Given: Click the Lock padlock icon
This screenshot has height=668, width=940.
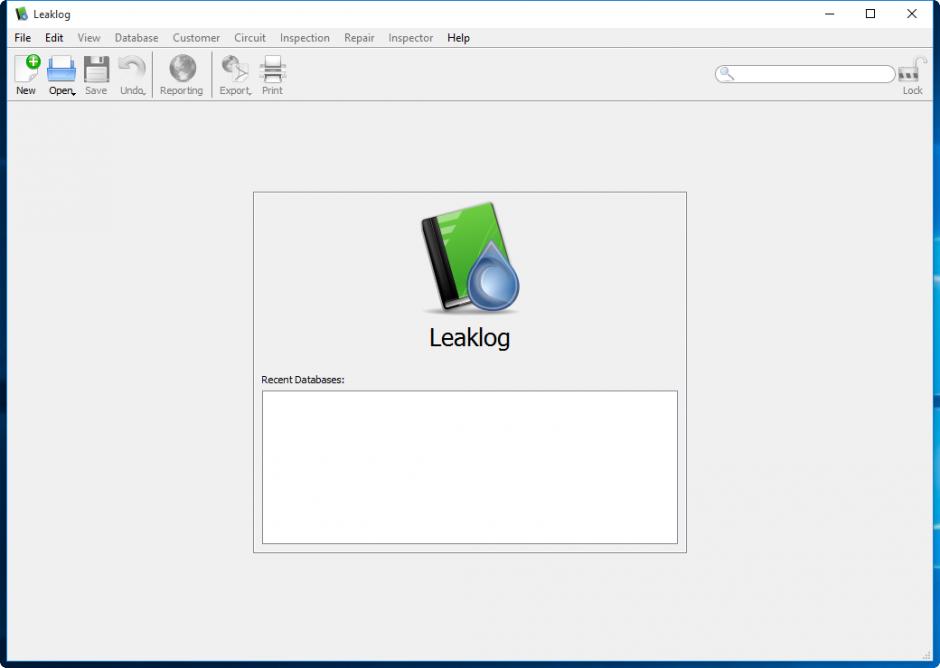Looking at the screenshot, I should tap(912, 70).
